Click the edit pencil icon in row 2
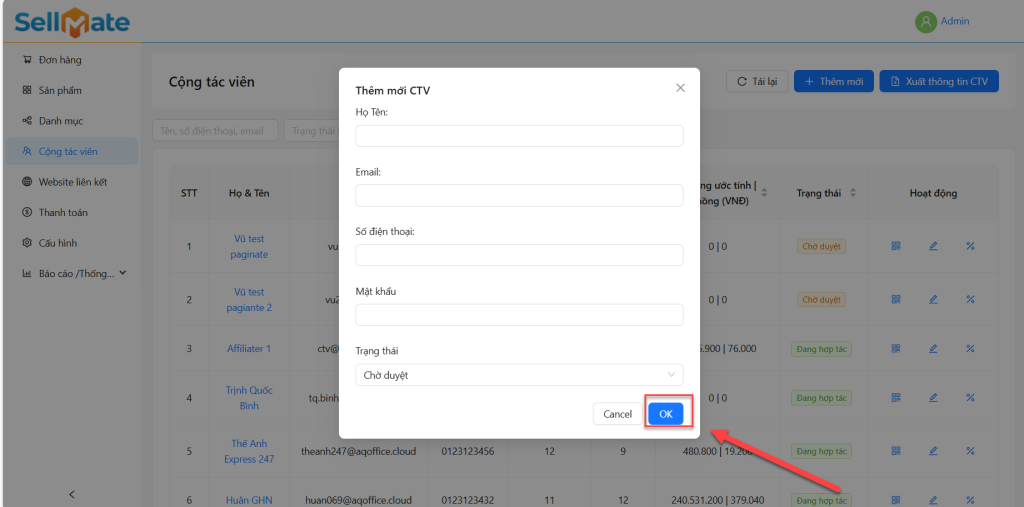The width and height of the screenshot is (1024, 507). pyautogui.click(x=933, y=299)
